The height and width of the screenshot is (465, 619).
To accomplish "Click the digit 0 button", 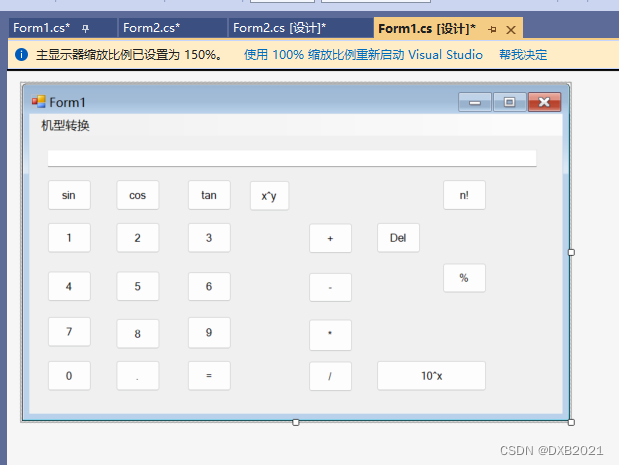I will 69,376.
